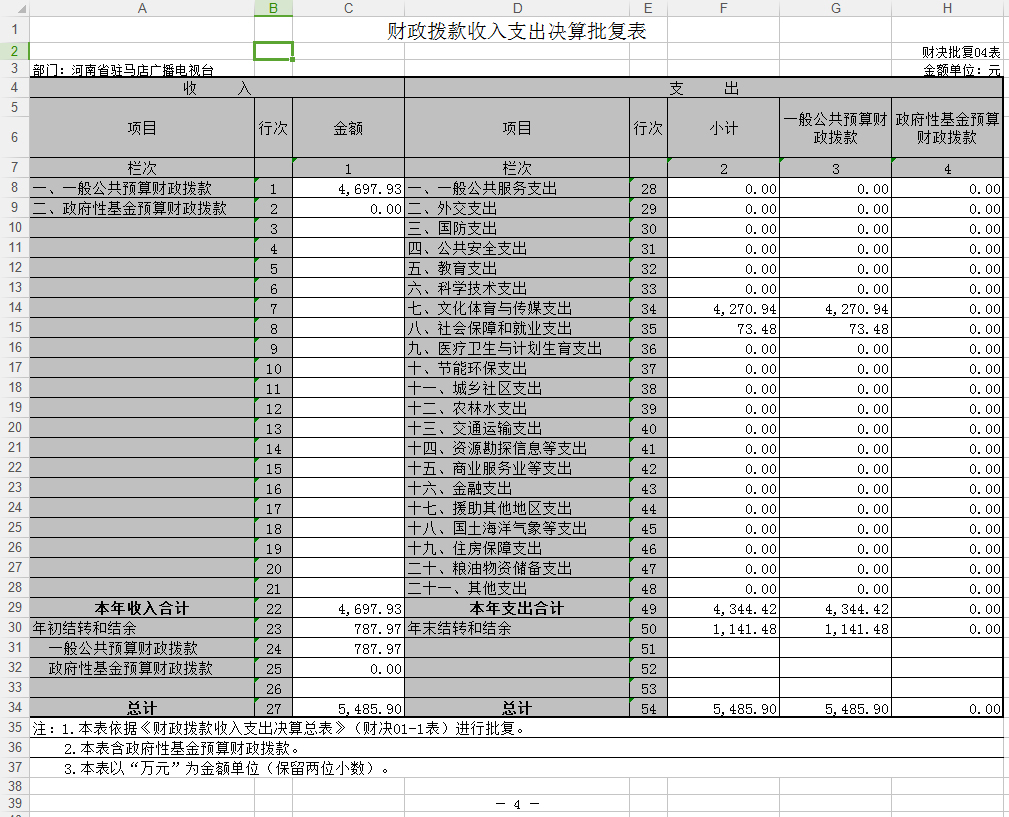The image size is (1009, 817).
Task: Select row 14 by its row number
Action: [x=14, y=308]
